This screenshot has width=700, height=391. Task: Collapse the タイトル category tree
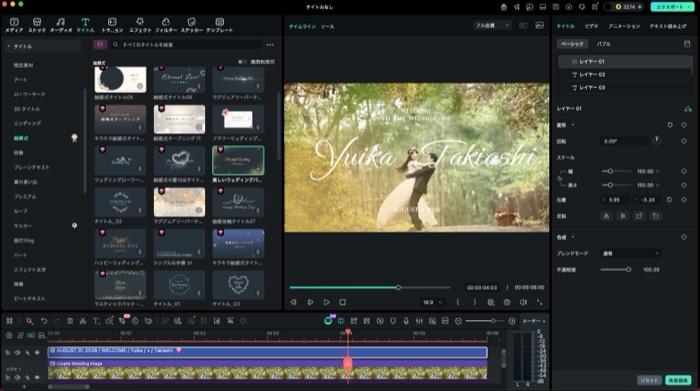click(8, 46)
